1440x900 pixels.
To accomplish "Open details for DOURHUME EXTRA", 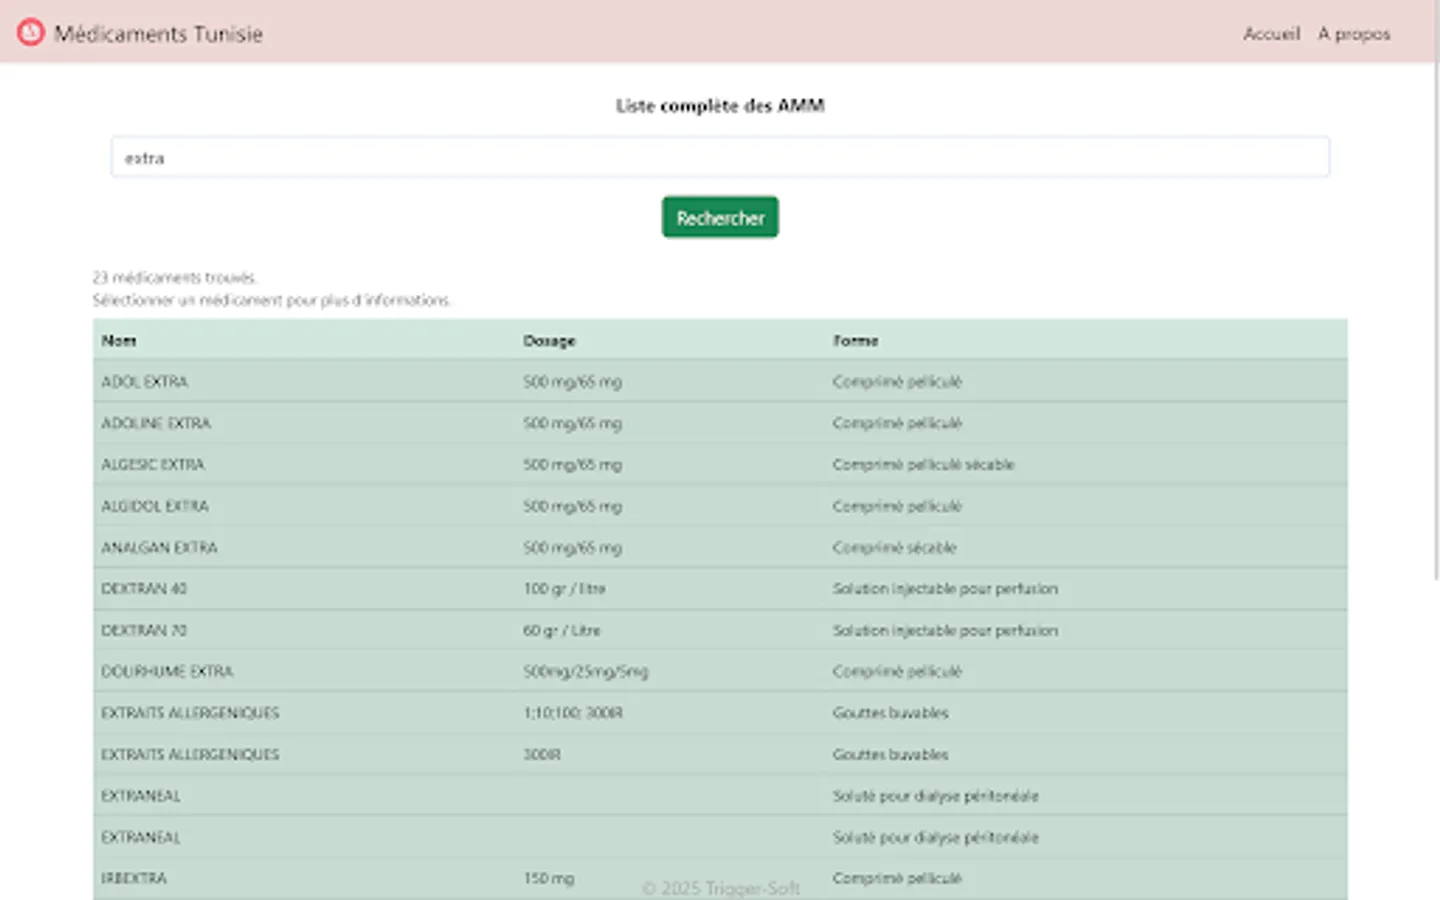I will [400, 671].
